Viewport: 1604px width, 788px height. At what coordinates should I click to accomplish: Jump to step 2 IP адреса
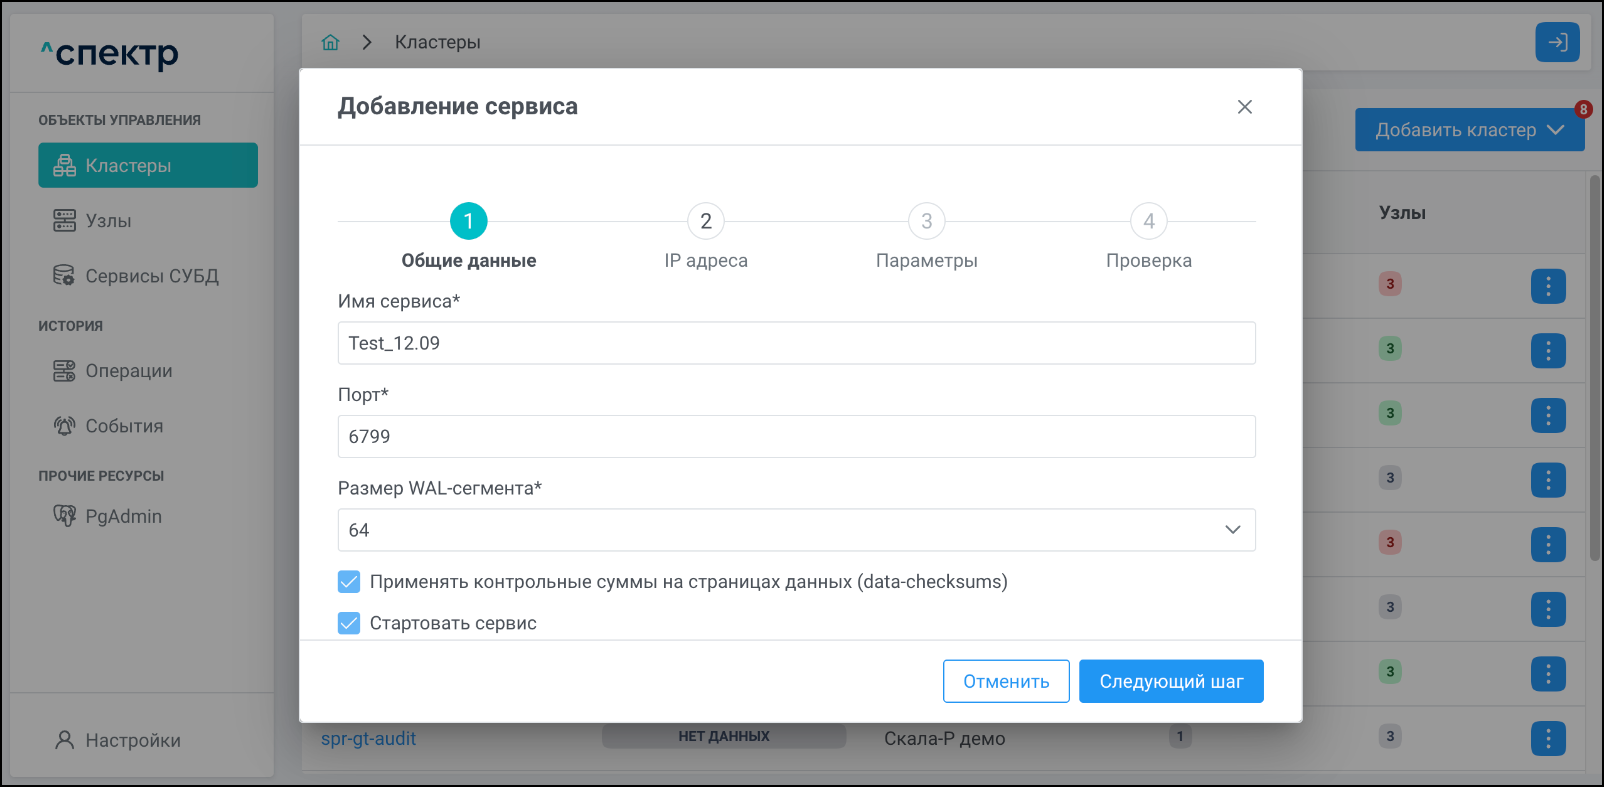706,221
